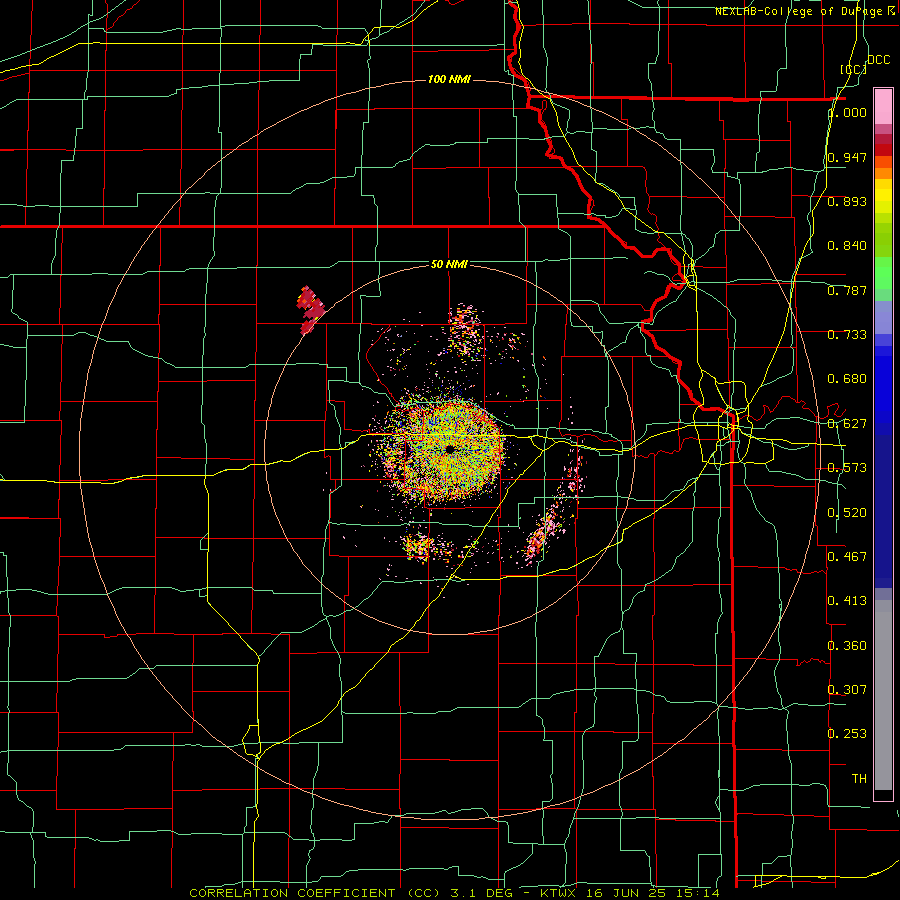Click the black radar site dot at the center

coord(450,449)
